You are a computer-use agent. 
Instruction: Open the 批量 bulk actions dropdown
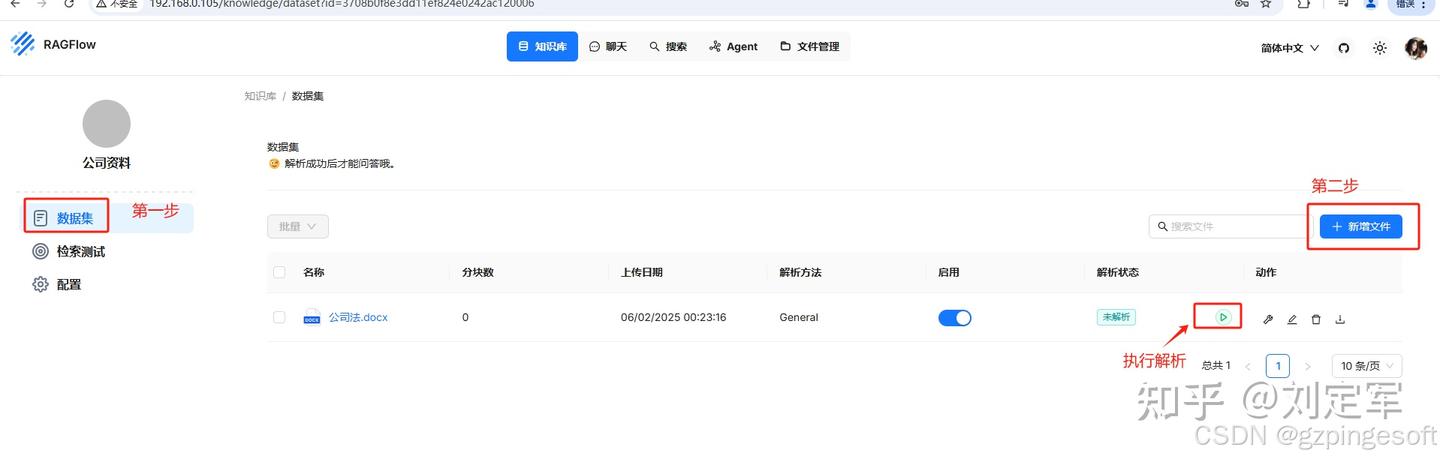pos(297,227)
